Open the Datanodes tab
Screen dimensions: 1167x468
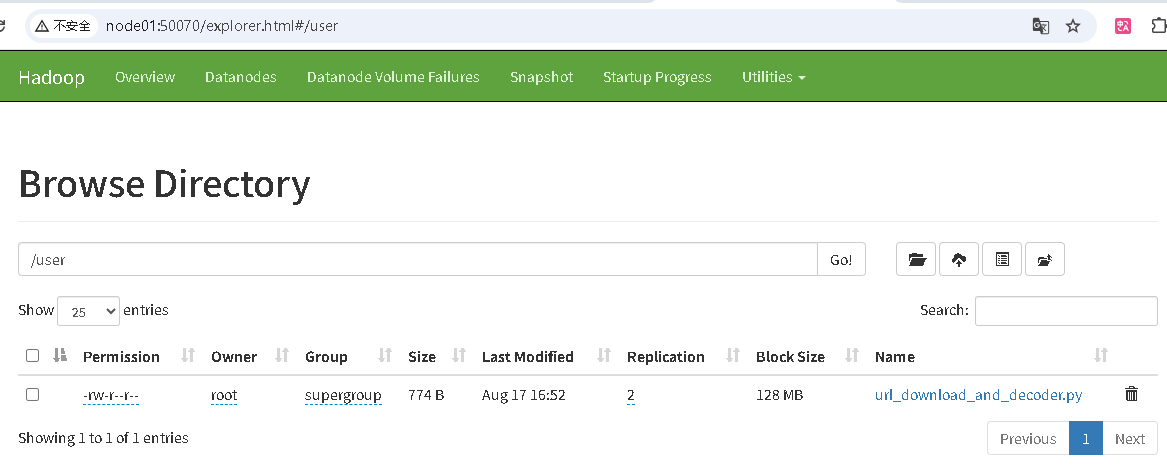(x=240, y=77)
